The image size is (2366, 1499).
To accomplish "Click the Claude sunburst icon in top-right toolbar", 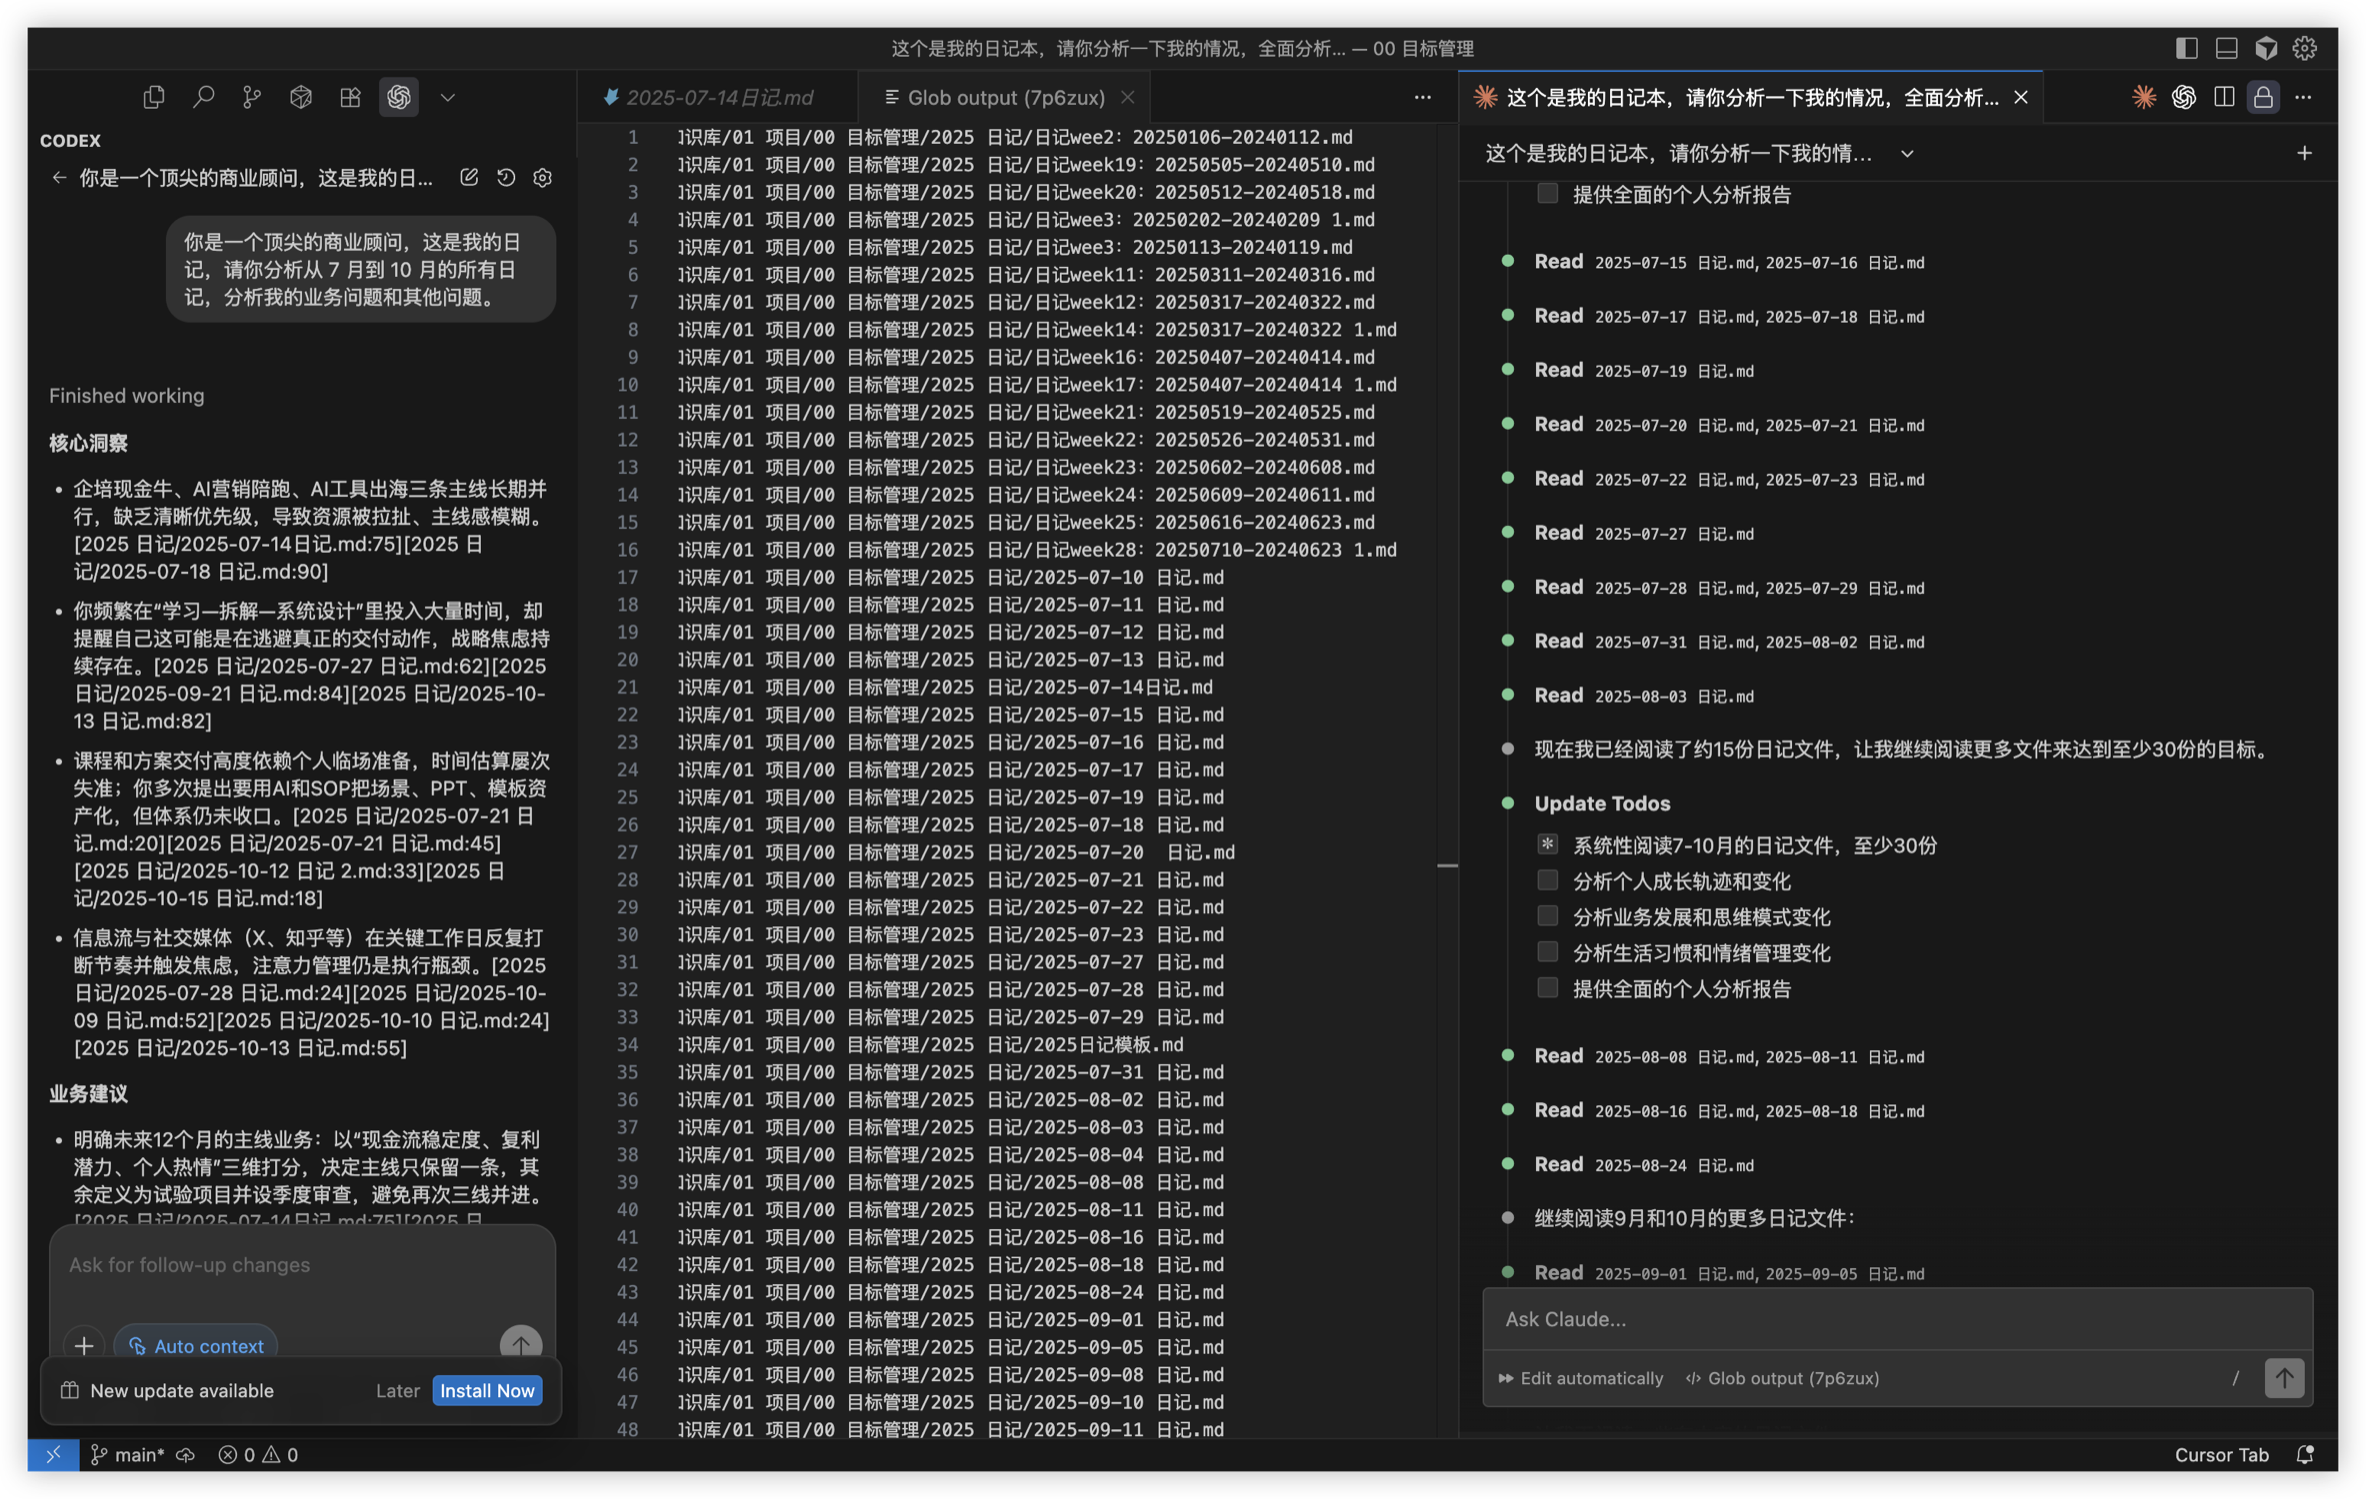I will [2144, 97].
